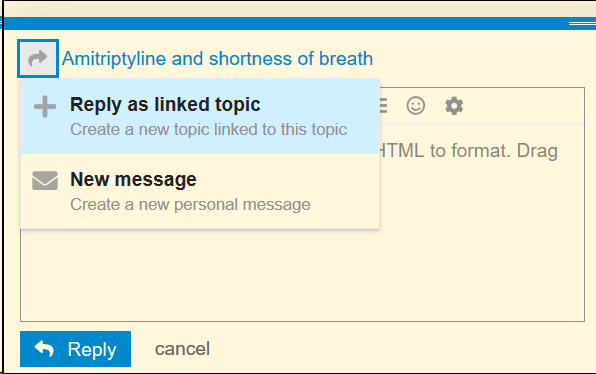The image size is (596, 374).
Task: Submit using the blue Reply button
Action: pyautogui.click(x=75, y=349)
